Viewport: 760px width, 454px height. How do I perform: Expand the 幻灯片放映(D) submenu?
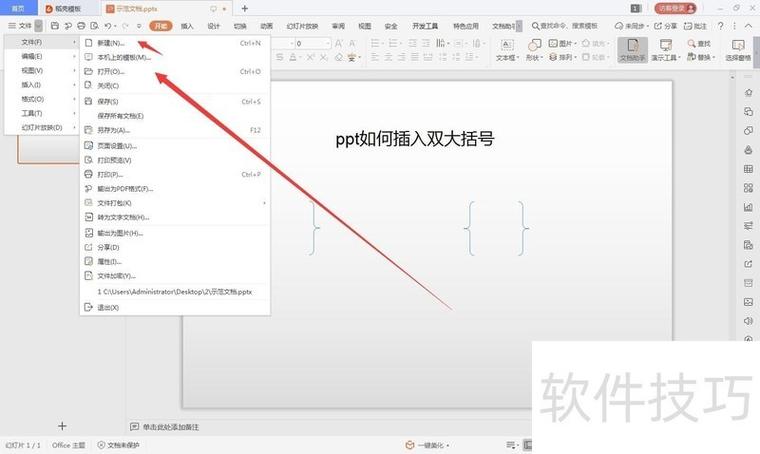41,127
